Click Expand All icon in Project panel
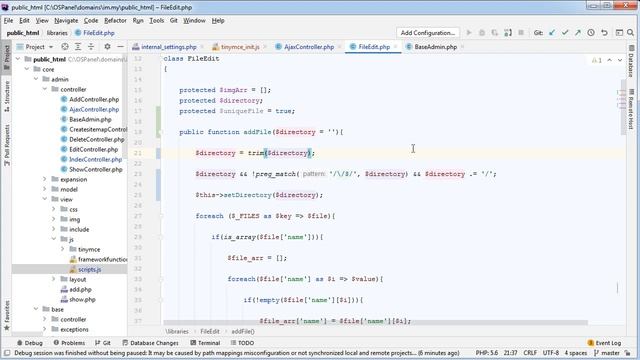The width and height of the screenshot is (640, 360). point(78,47)
